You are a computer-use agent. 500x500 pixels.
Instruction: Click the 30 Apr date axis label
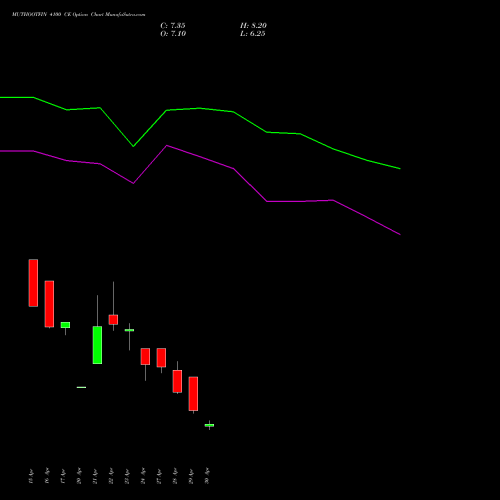click(207, 476)
